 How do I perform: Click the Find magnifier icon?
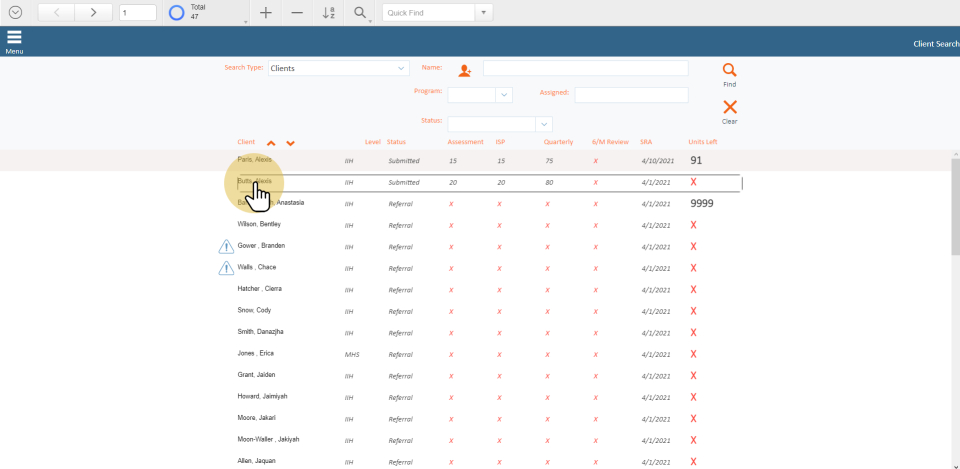729,71
